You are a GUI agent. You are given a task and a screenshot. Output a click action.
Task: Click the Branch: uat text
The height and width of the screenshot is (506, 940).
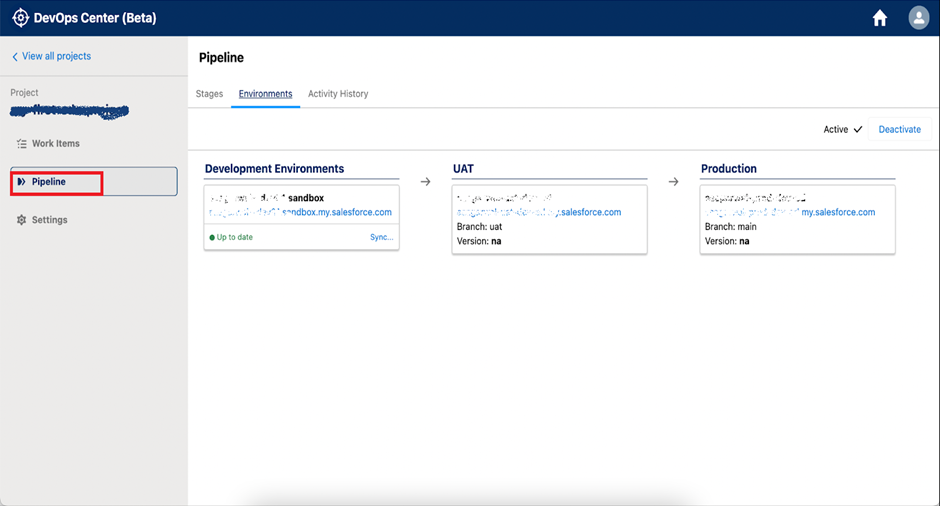tap(480, 227)
